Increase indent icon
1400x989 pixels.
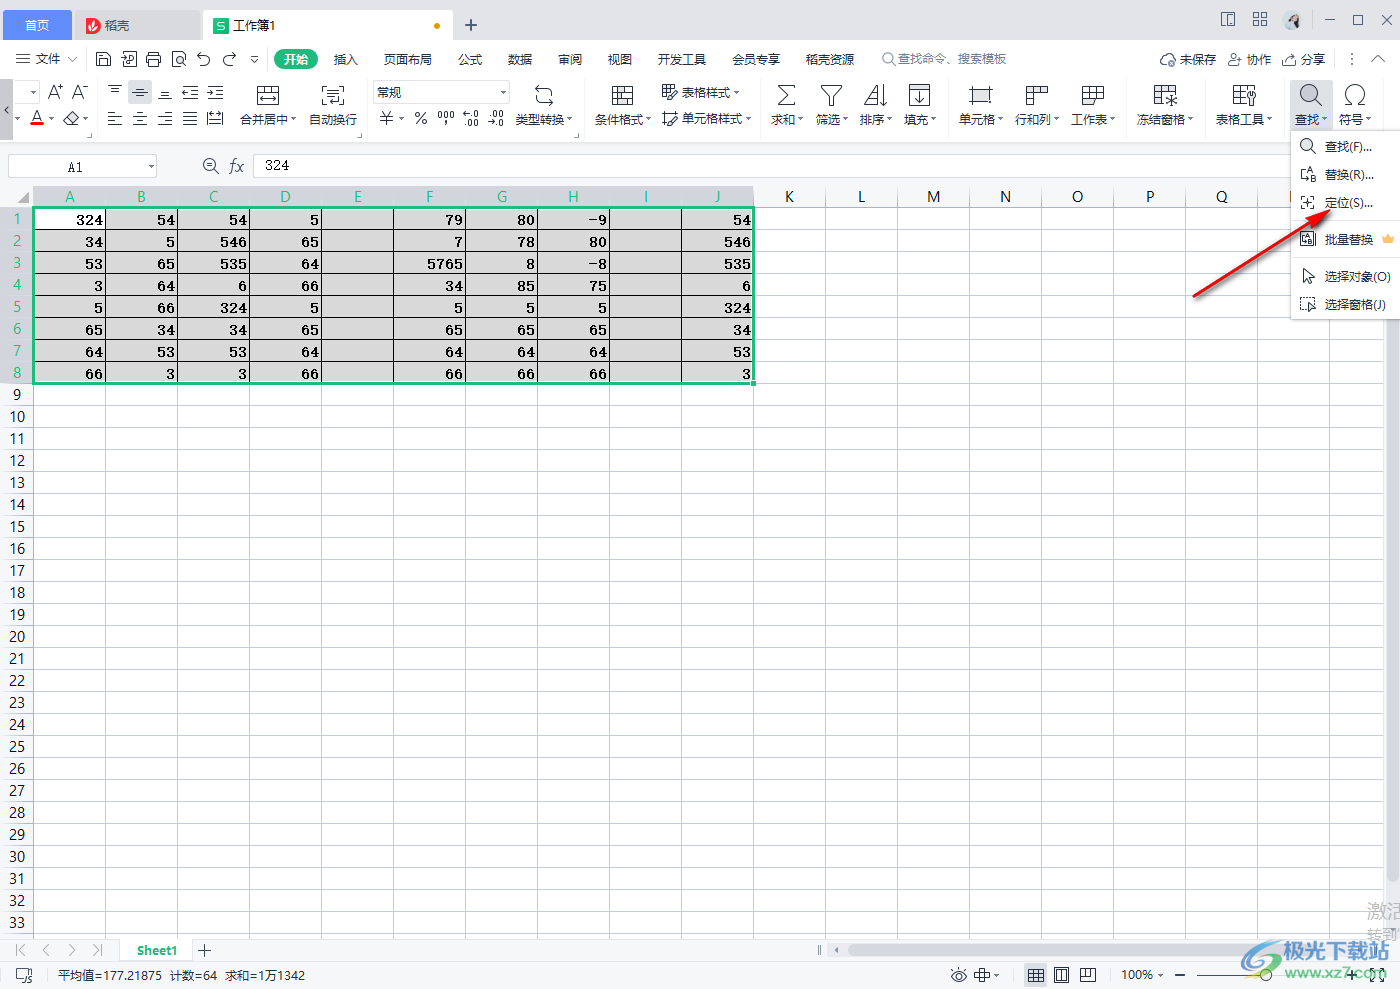point(215,92)
